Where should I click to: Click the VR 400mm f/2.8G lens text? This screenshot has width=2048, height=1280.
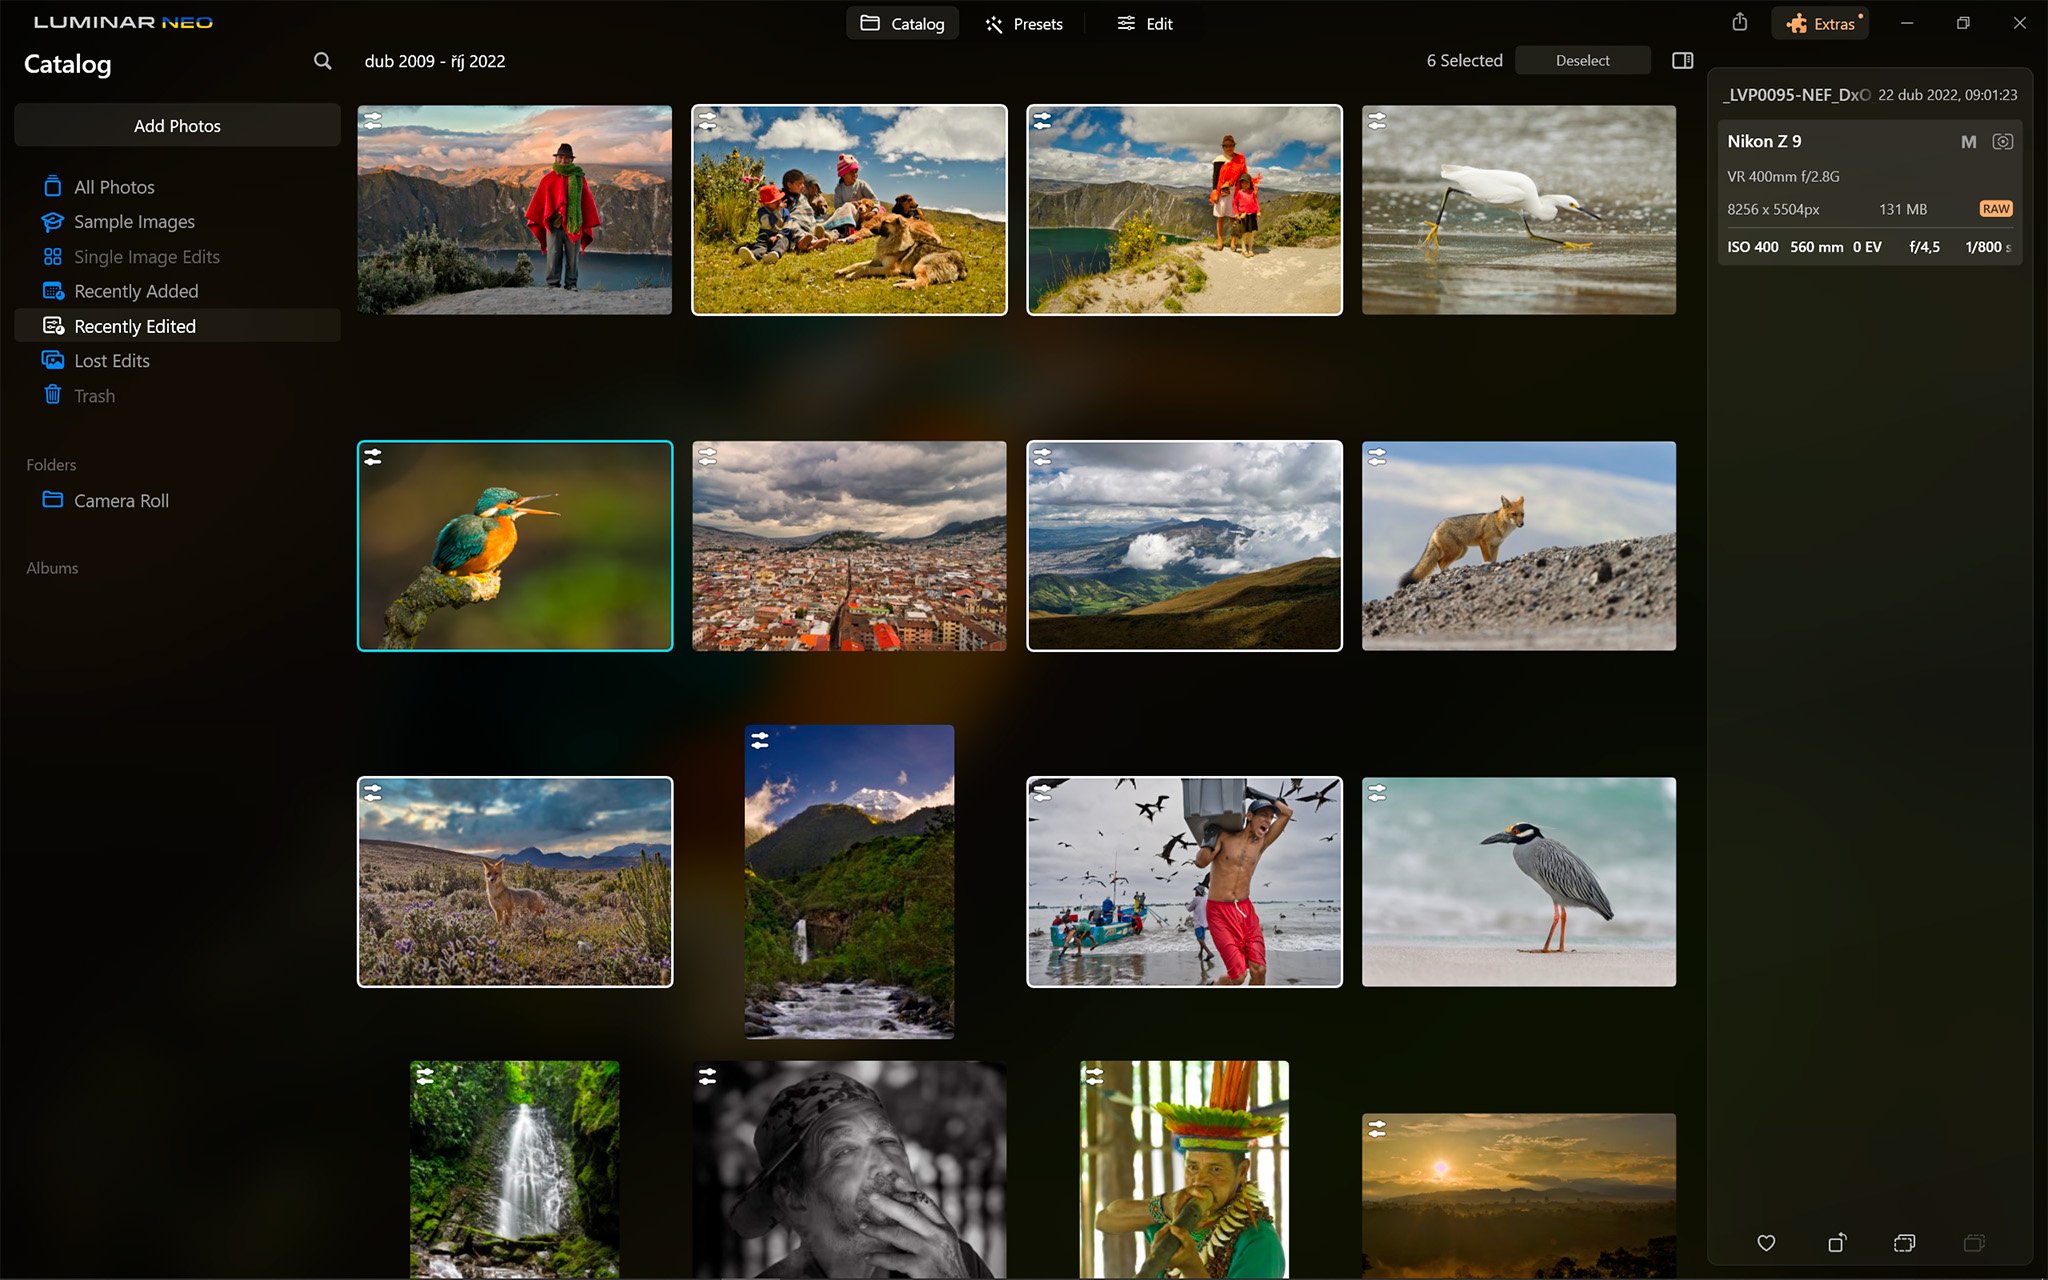tap(1783, 176)
